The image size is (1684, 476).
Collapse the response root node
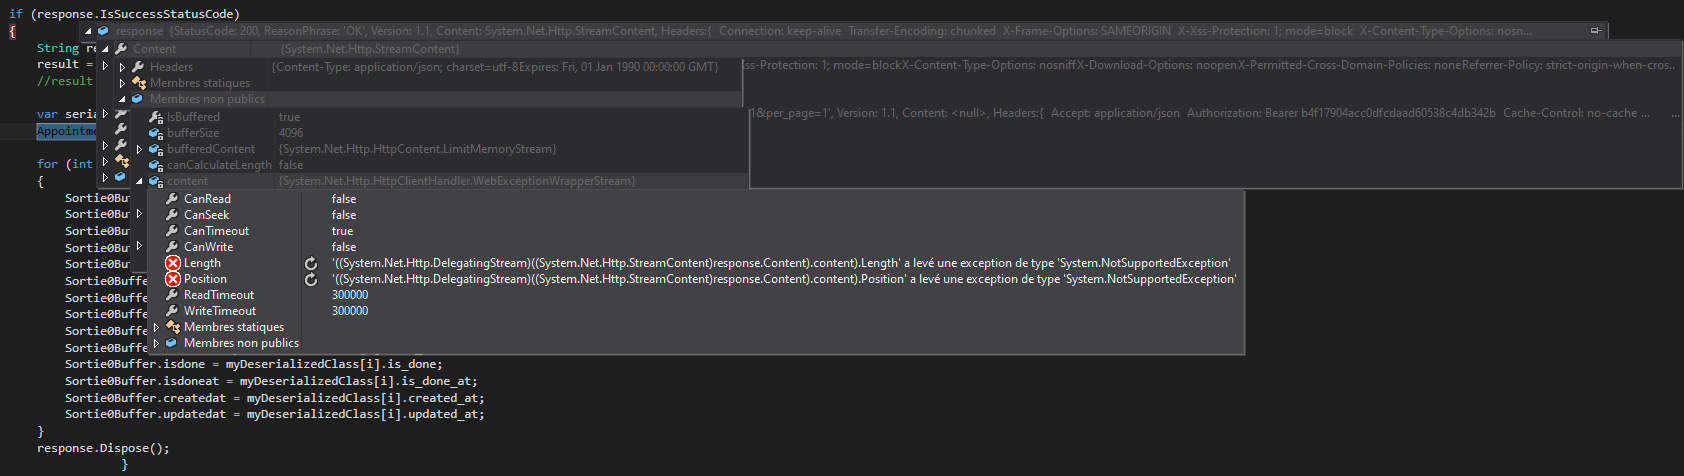click(x=89, y=31)
